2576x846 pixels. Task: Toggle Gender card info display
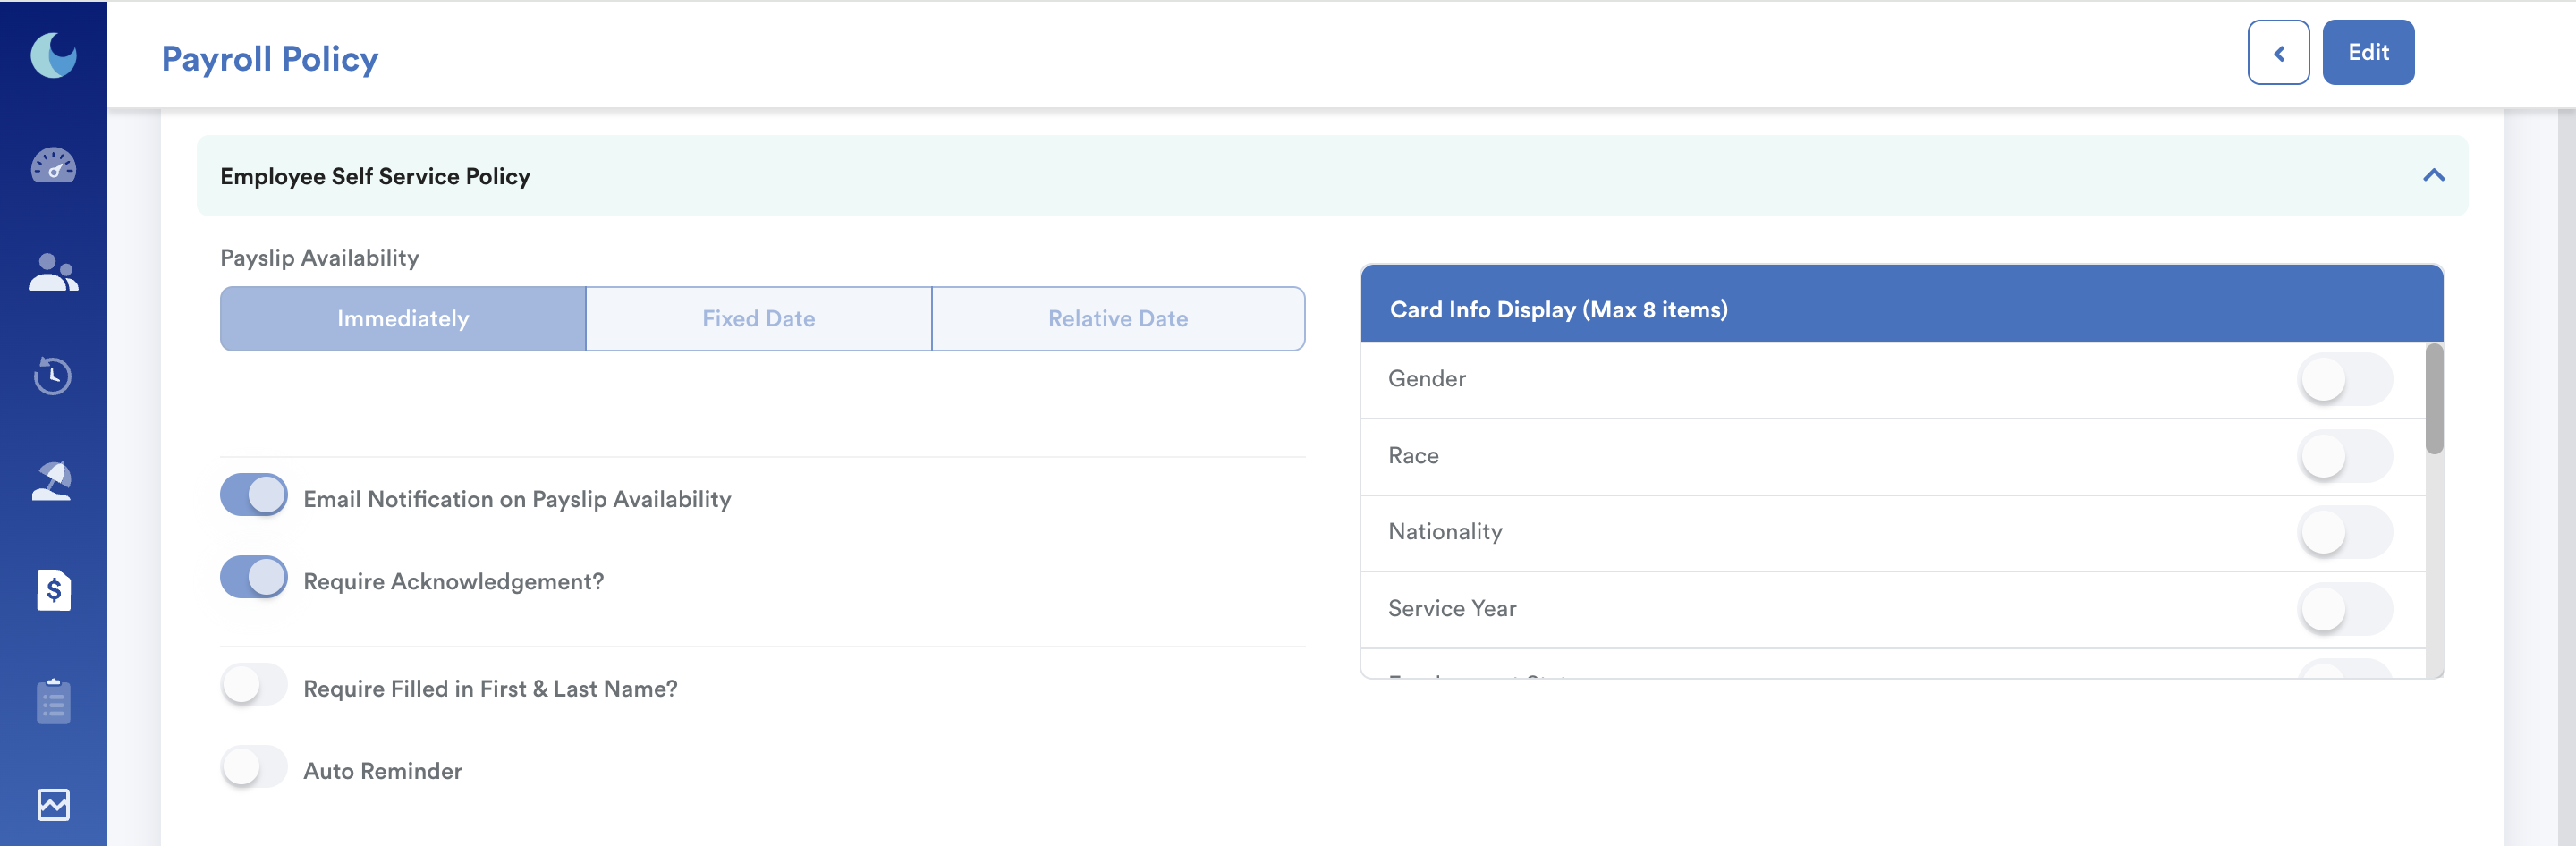click(2345, 379)
